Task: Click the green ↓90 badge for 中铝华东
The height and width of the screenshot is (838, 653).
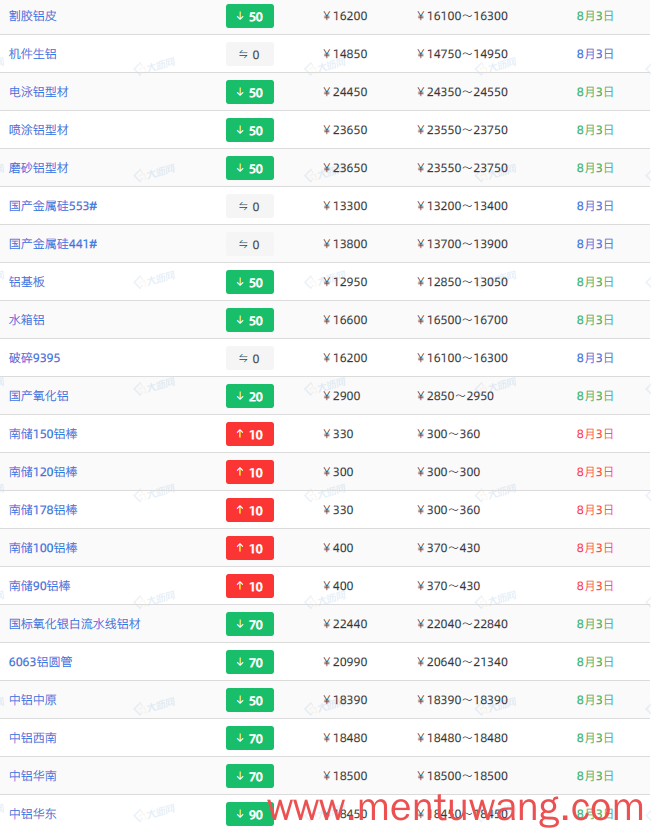Action: (250, 813)
